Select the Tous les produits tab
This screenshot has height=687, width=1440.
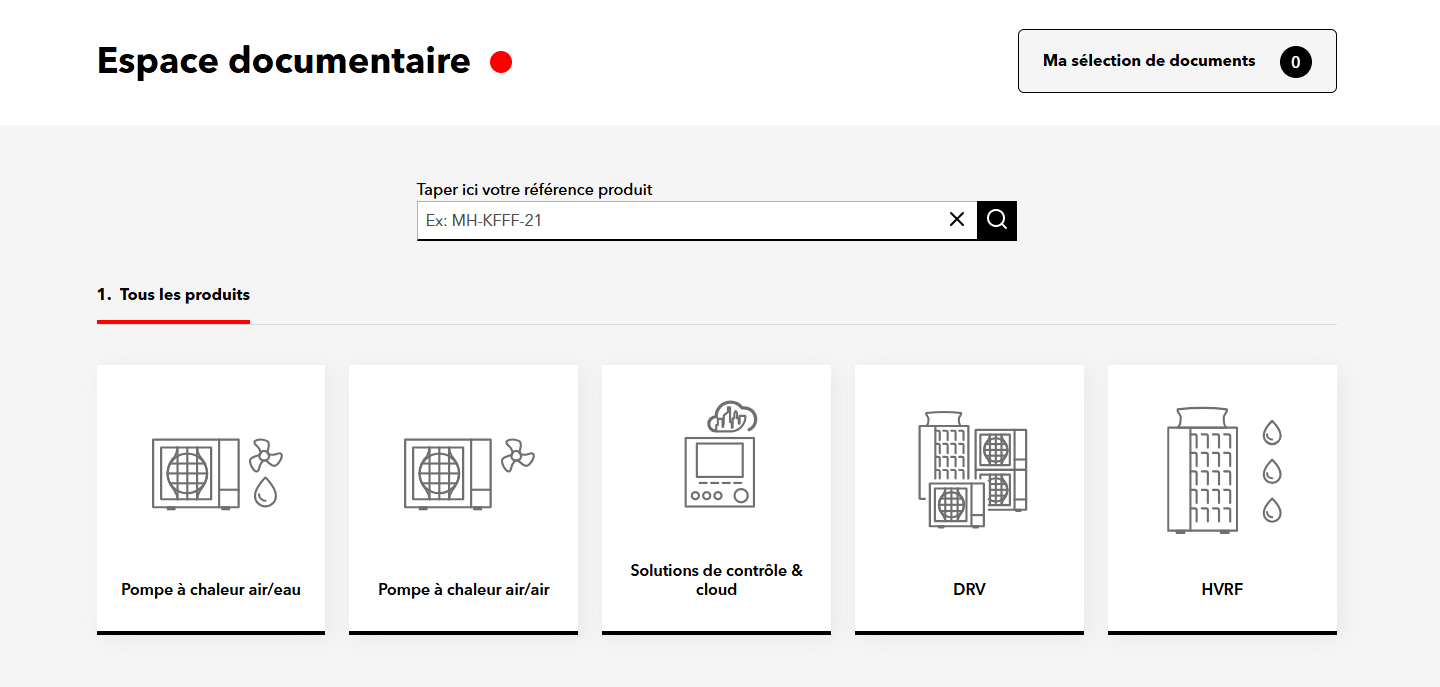pyautogui.click(x=174, y=295)
